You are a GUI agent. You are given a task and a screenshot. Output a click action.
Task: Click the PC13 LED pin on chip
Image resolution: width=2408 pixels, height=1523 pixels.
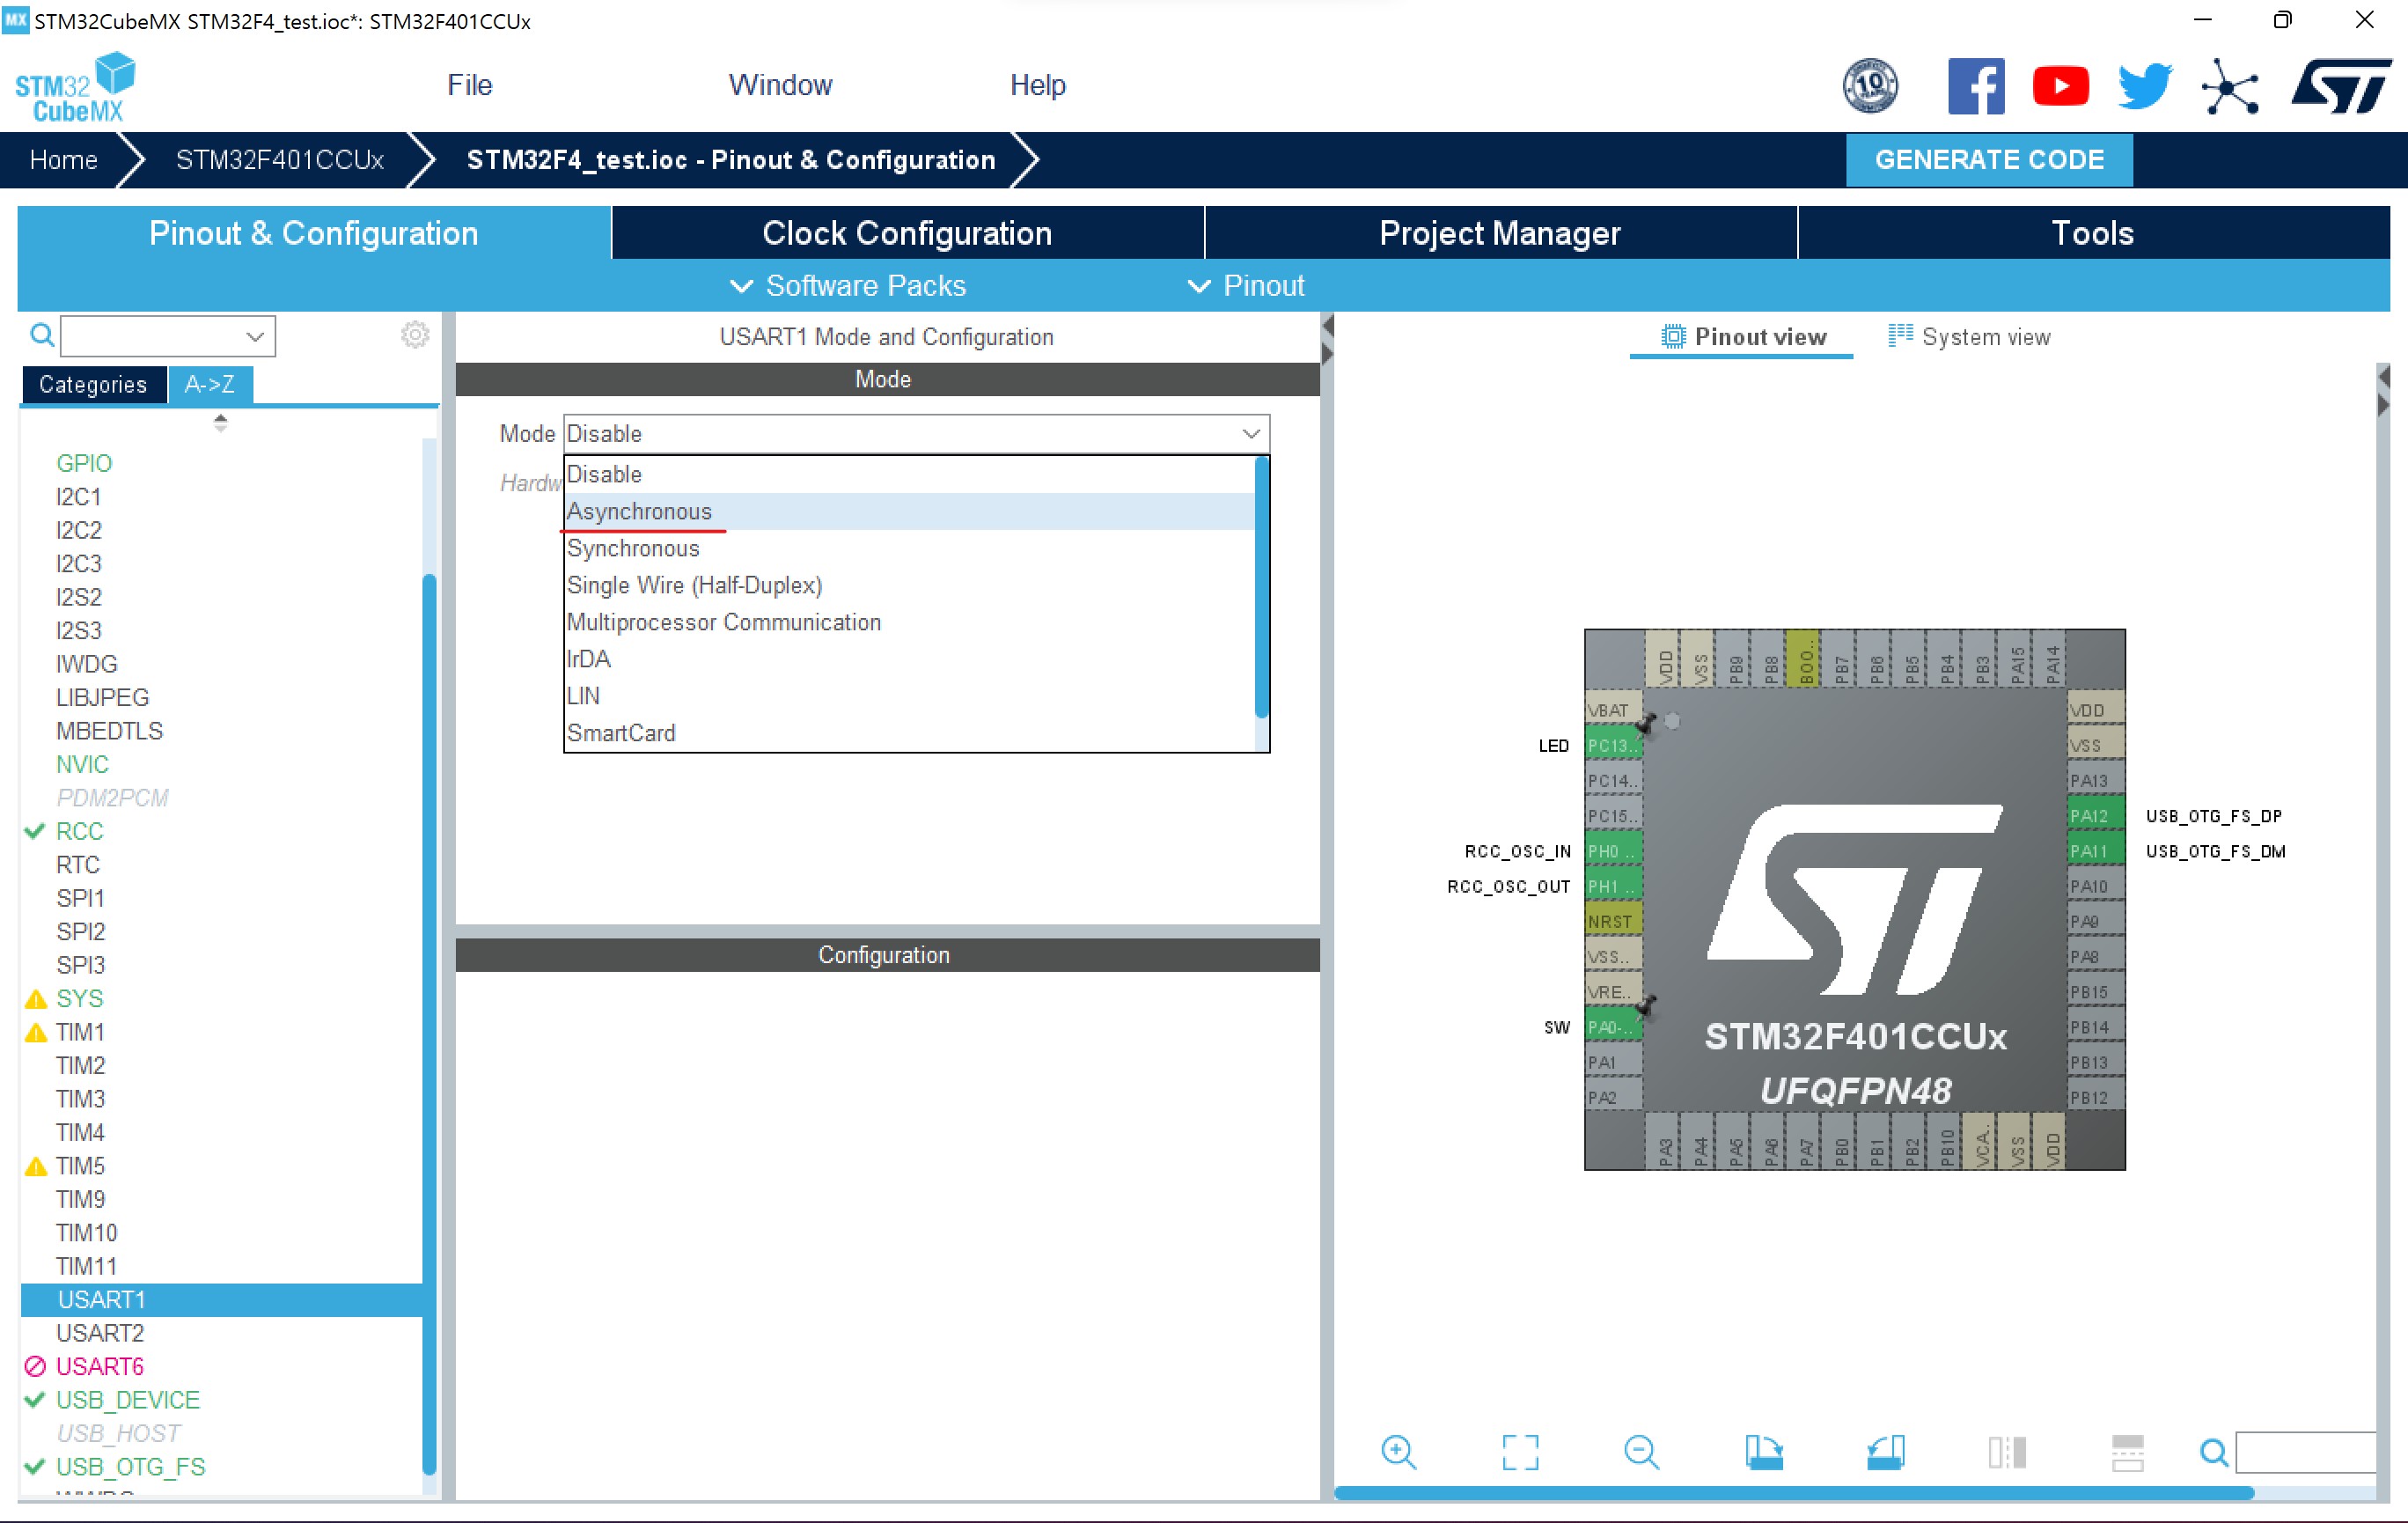[x=1613, y=745]
